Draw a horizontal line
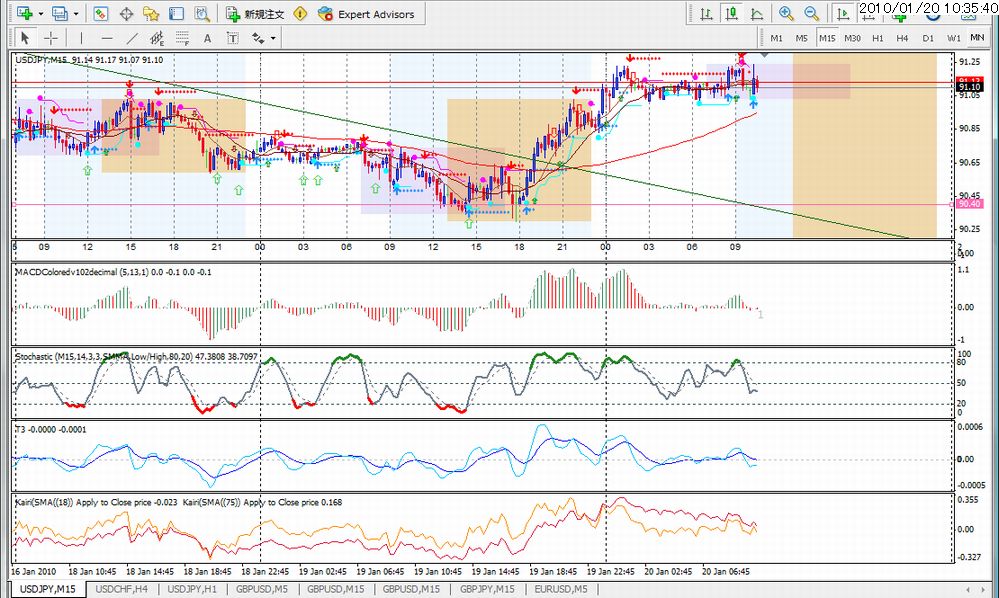This screenshot has height=598, width=999. coord(106,38)
